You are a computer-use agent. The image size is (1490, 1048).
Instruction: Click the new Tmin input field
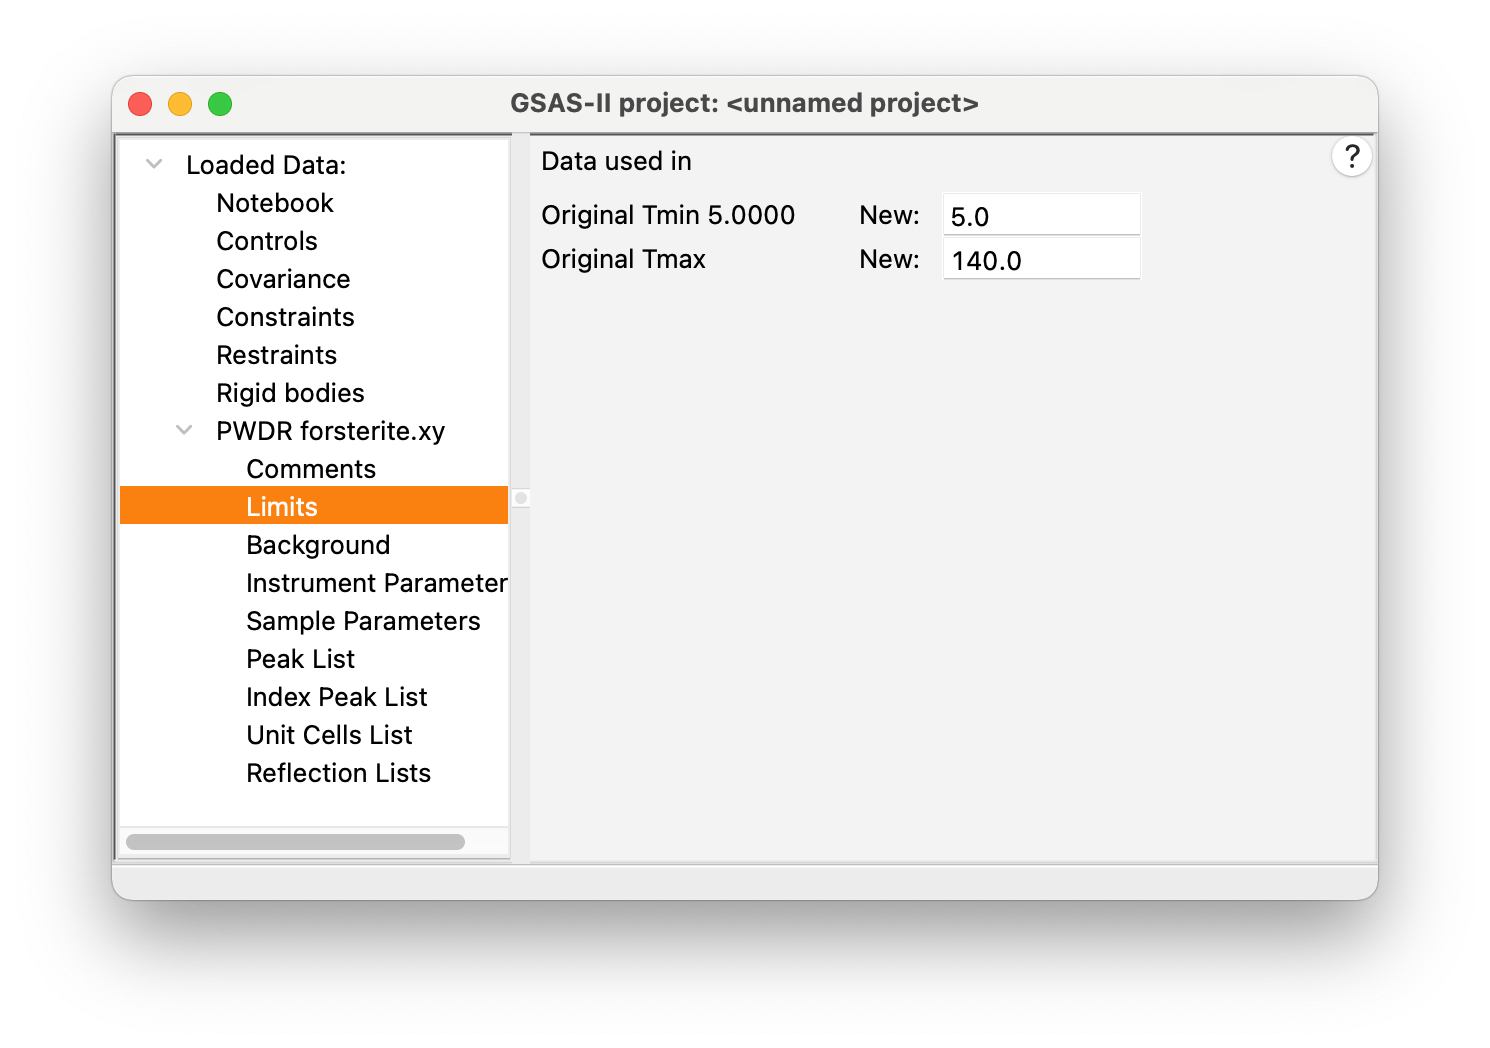pyautogui.click(x=1040, y=216)
